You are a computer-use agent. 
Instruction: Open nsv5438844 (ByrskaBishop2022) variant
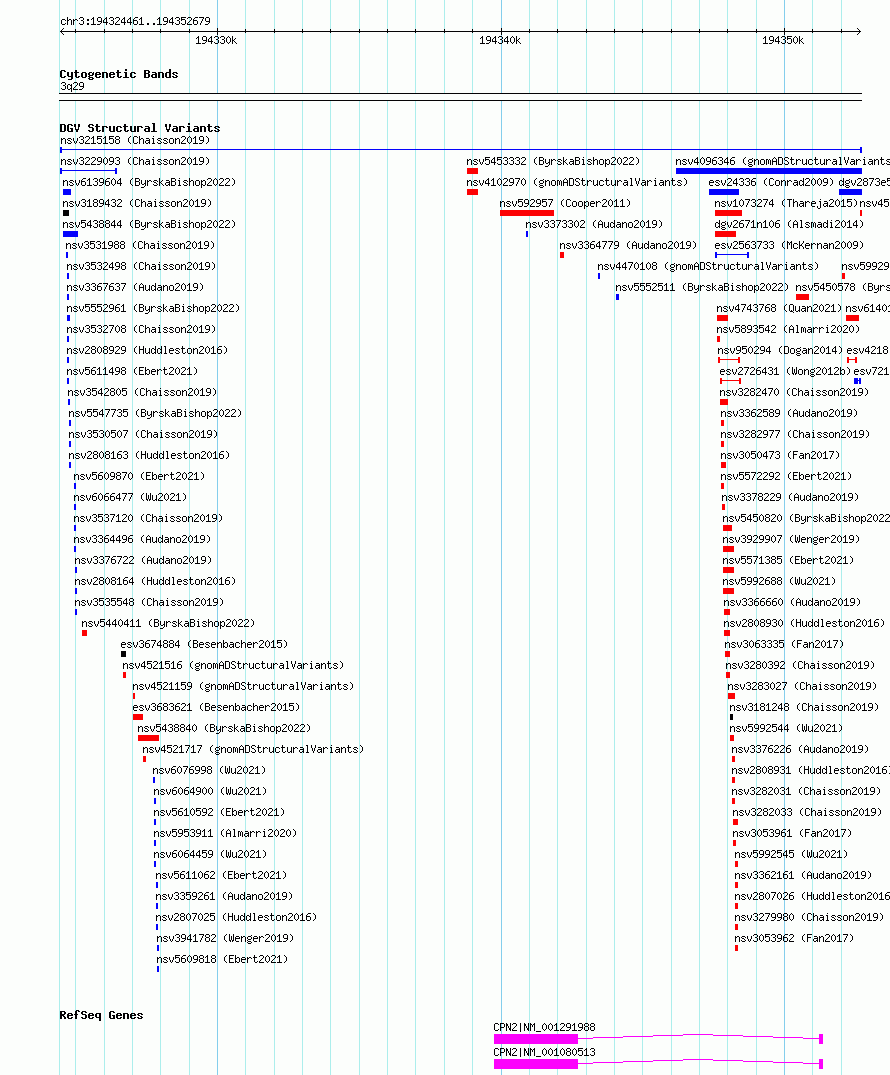coord(149,224)
